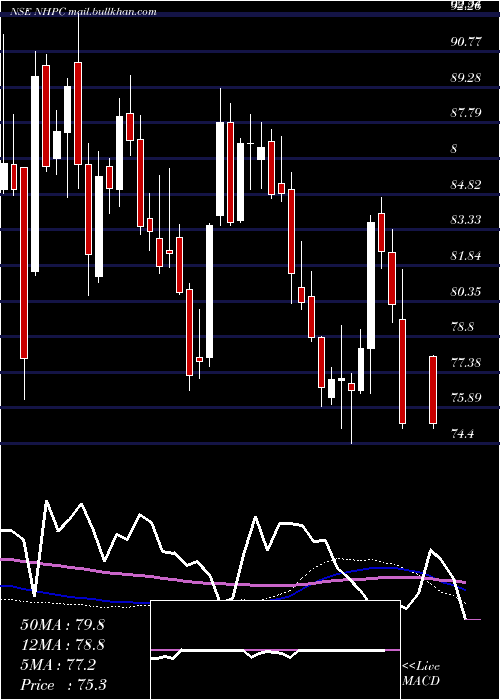The image size is (500, 700).
Task: Click the 87.79 price axis label
Action: pos(466,112)
